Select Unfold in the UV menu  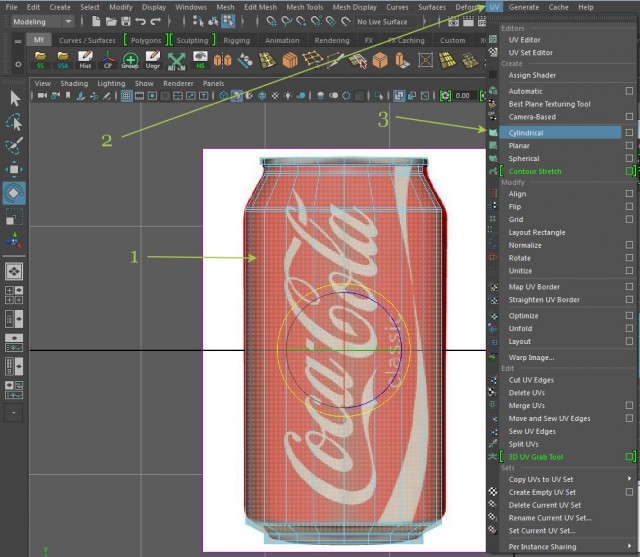coord(520,328)
